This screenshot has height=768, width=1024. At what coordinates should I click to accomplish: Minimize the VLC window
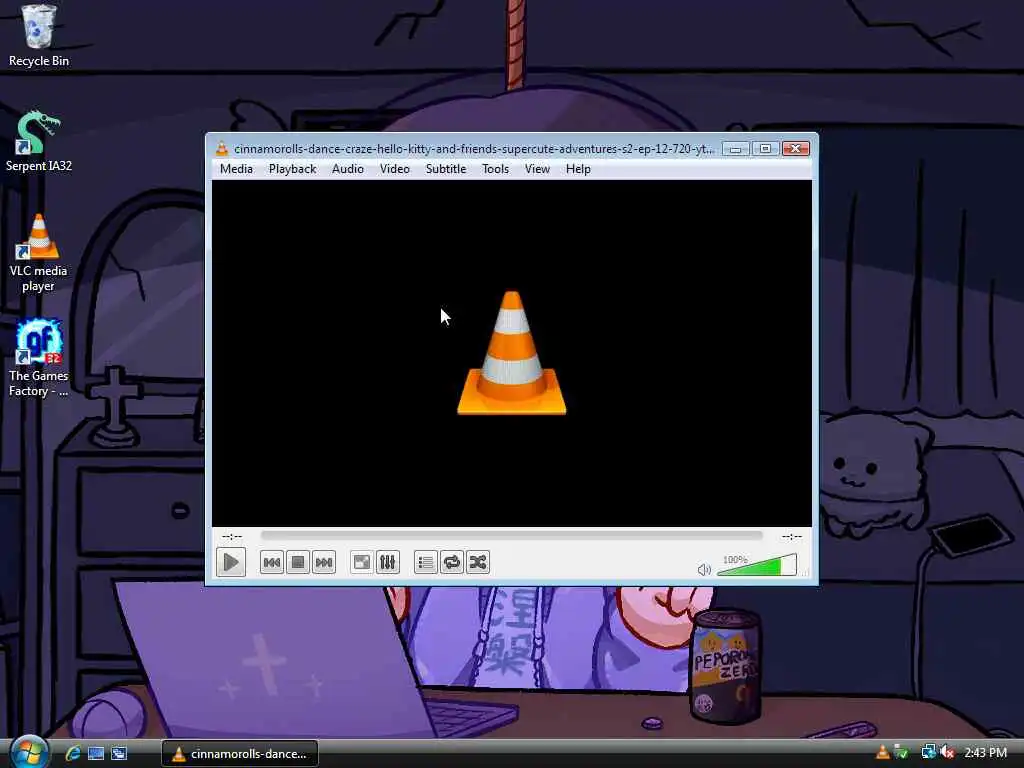735,149
